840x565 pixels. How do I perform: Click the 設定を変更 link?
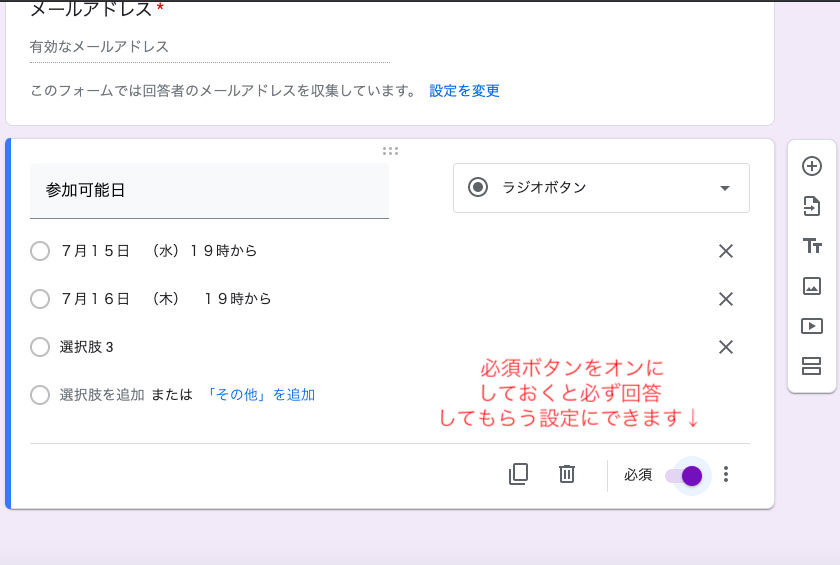464,91
